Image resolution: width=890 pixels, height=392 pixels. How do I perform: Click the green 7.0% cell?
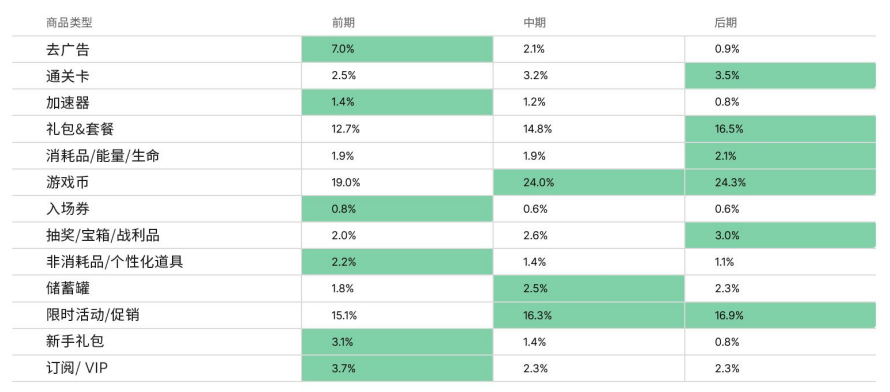tap(397, 49)
